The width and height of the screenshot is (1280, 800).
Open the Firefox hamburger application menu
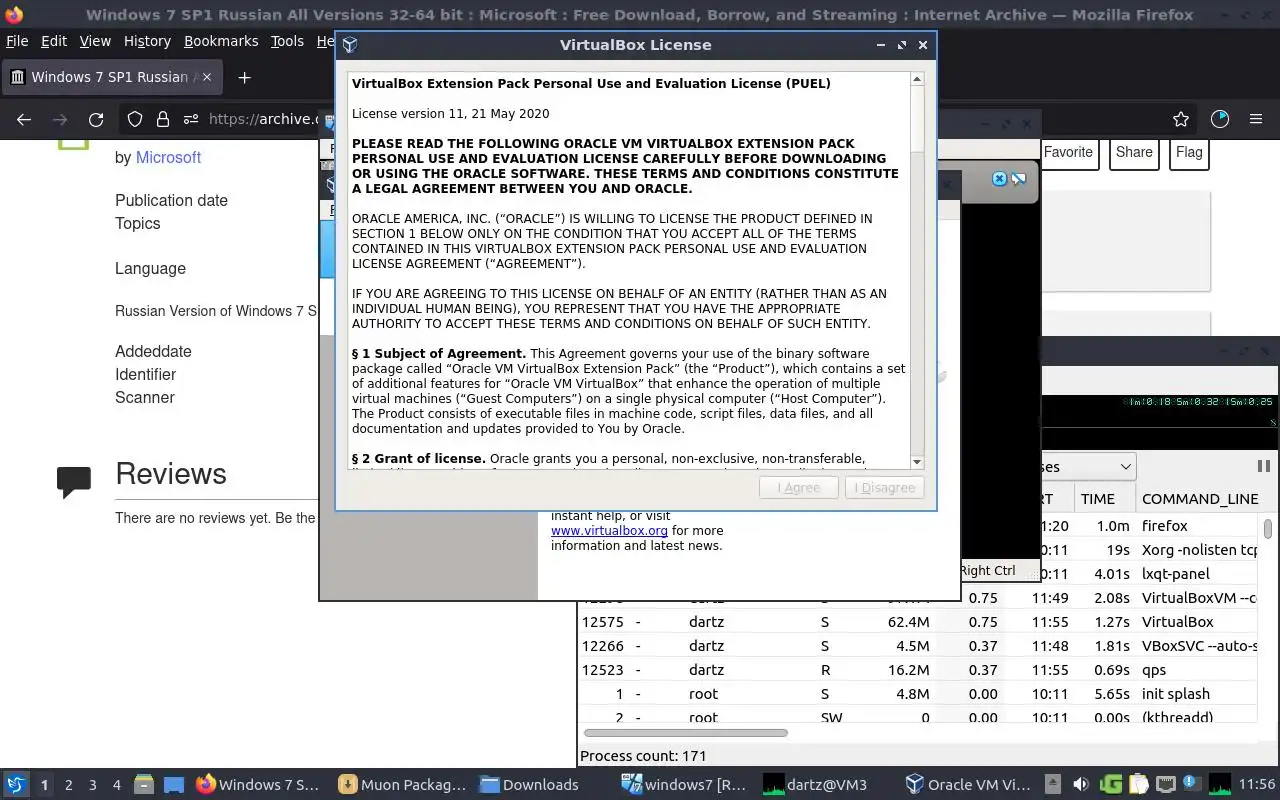1256,119
